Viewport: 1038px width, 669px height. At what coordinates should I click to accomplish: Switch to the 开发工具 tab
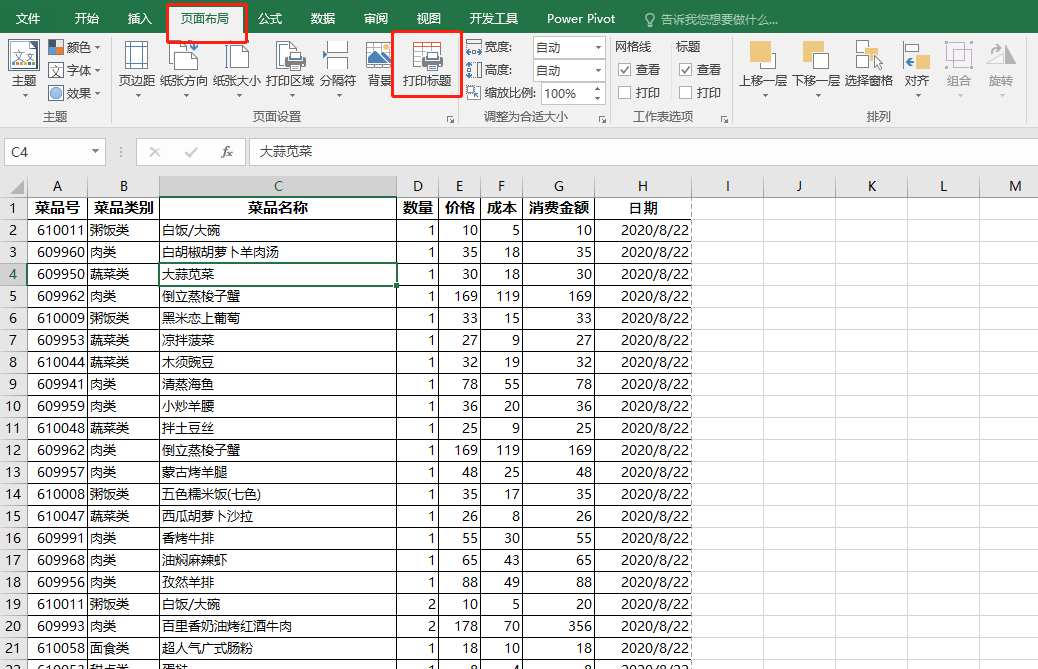coord(494,19)
